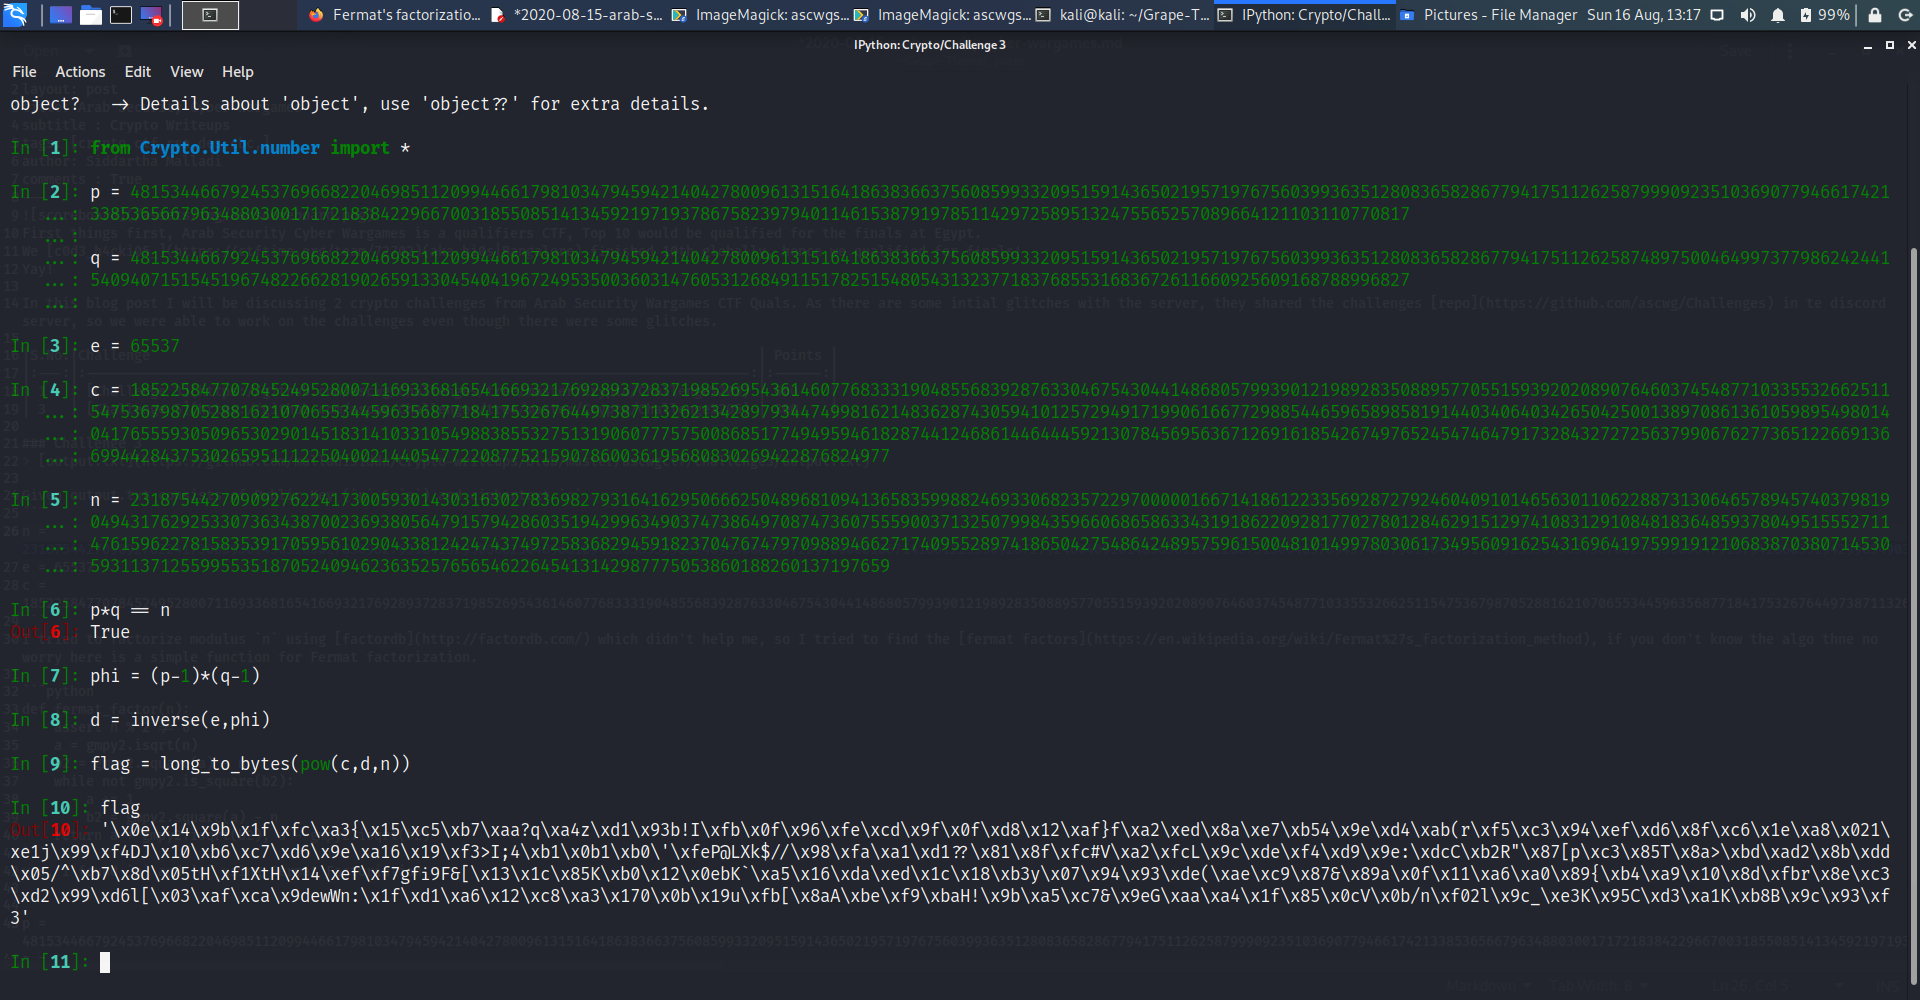The width and height of the screenshot is (1920, 1000).
Task: Click the 'object?' details help line
Action: 359,104
